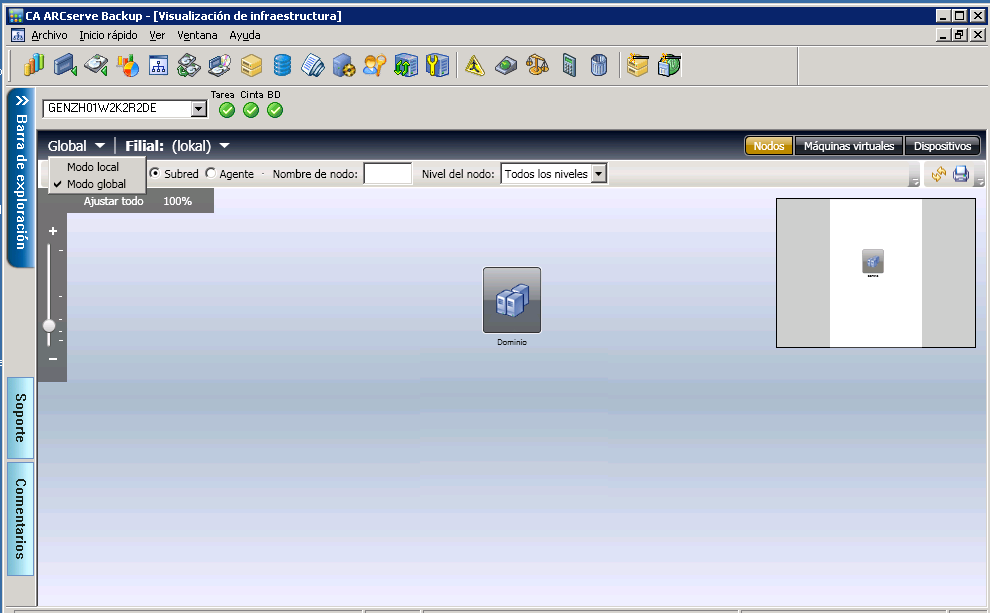Open the user with key profile icon
This screenshot has height=613, width=990.
pyautogui.click(x=375, y=65)
